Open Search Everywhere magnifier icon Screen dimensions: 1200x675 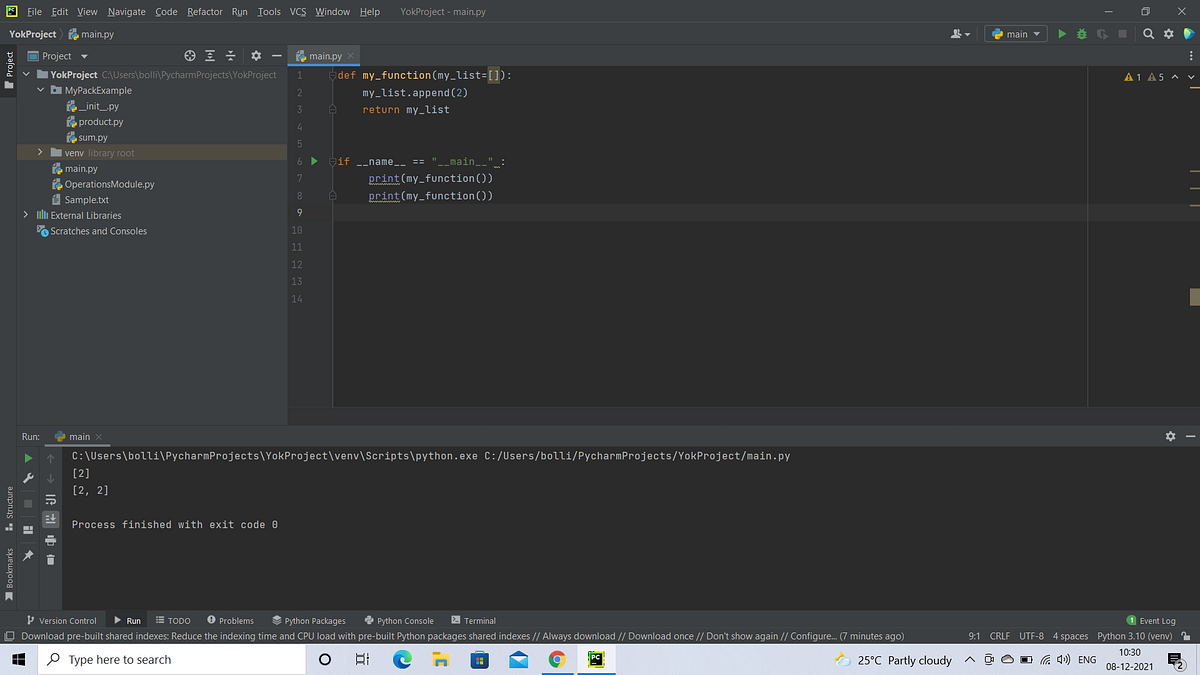pyautogui.click(x=1149, y=34)
